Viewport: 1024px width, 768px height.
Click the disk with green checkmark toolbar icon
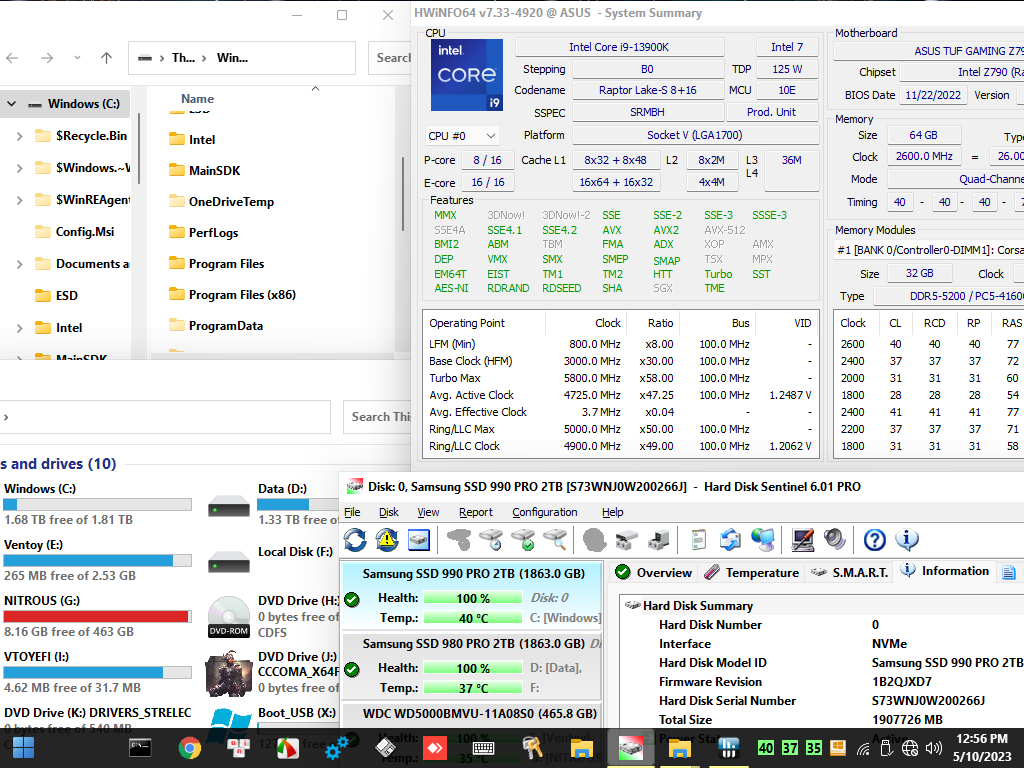click(x=523, y=540)
